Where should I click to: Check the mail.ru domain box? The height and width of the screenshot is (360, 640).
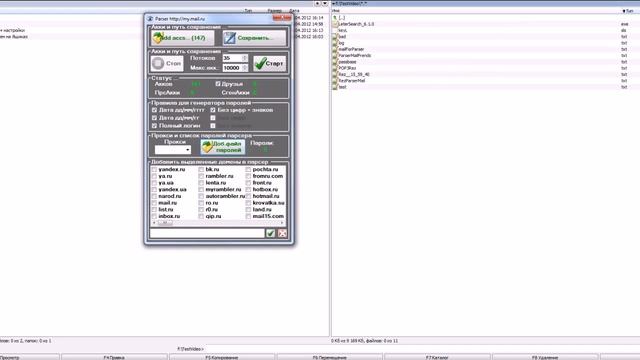tap(154, 203)
